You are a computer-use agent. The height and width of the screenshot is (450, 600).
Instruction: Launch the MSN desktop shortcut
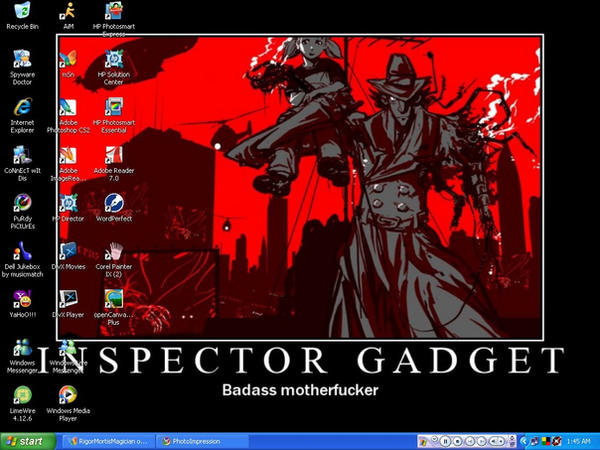(68, 64)
